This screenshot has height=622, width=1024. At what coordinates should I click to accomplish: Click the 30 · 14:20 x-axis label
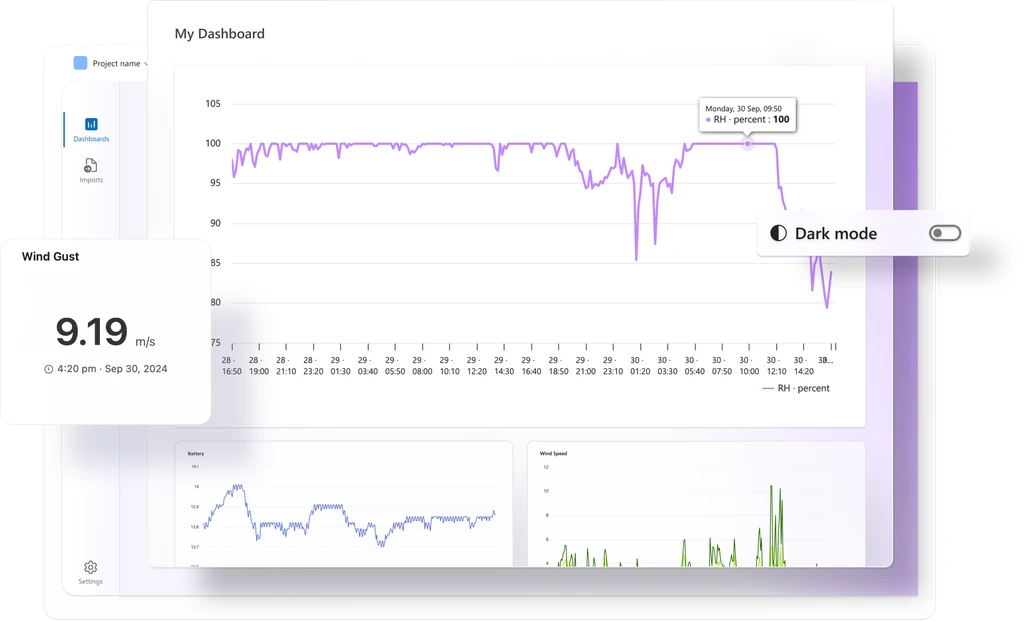coord(803,366)
